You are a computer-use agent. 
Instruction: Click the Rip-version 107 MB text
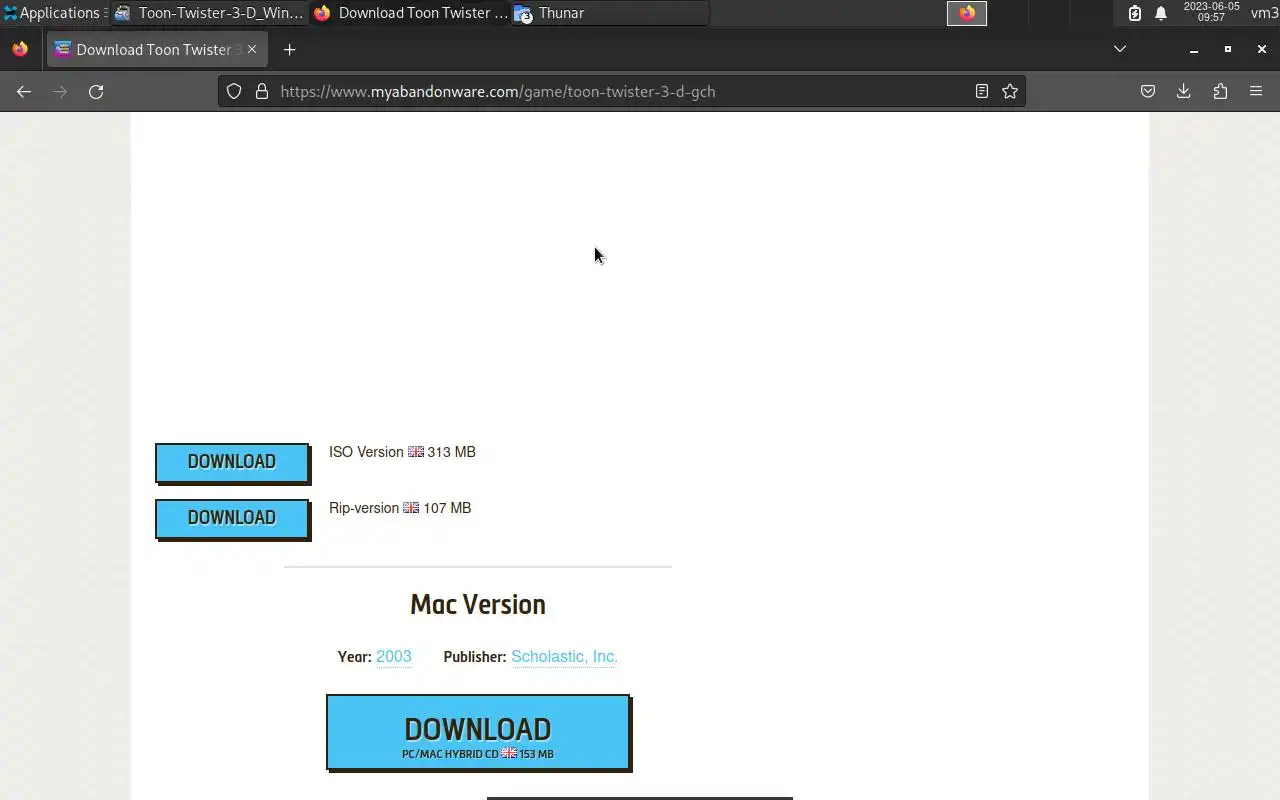point(400,508)
